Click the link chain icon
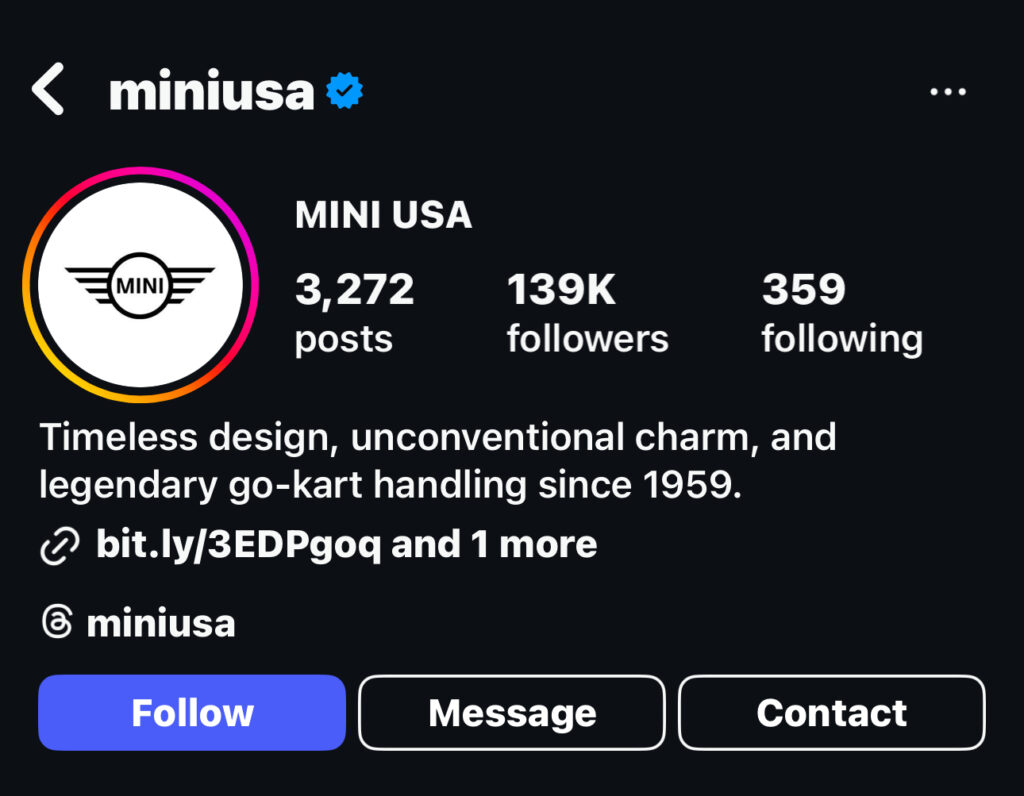 point(59,545)
